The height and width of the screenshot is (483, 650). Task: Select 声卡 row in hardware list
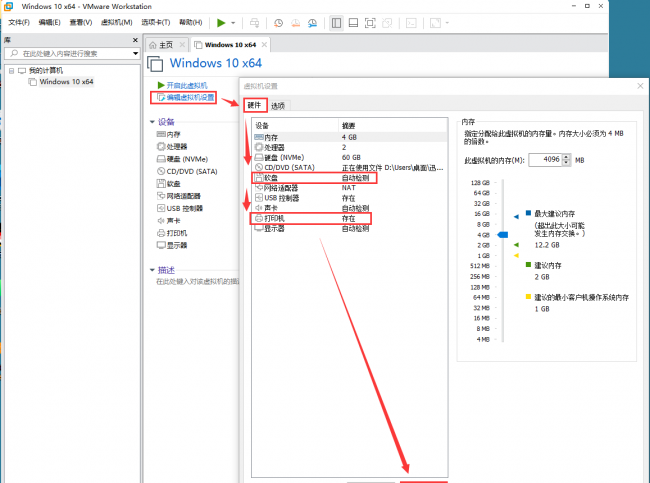tap(350, 208)
